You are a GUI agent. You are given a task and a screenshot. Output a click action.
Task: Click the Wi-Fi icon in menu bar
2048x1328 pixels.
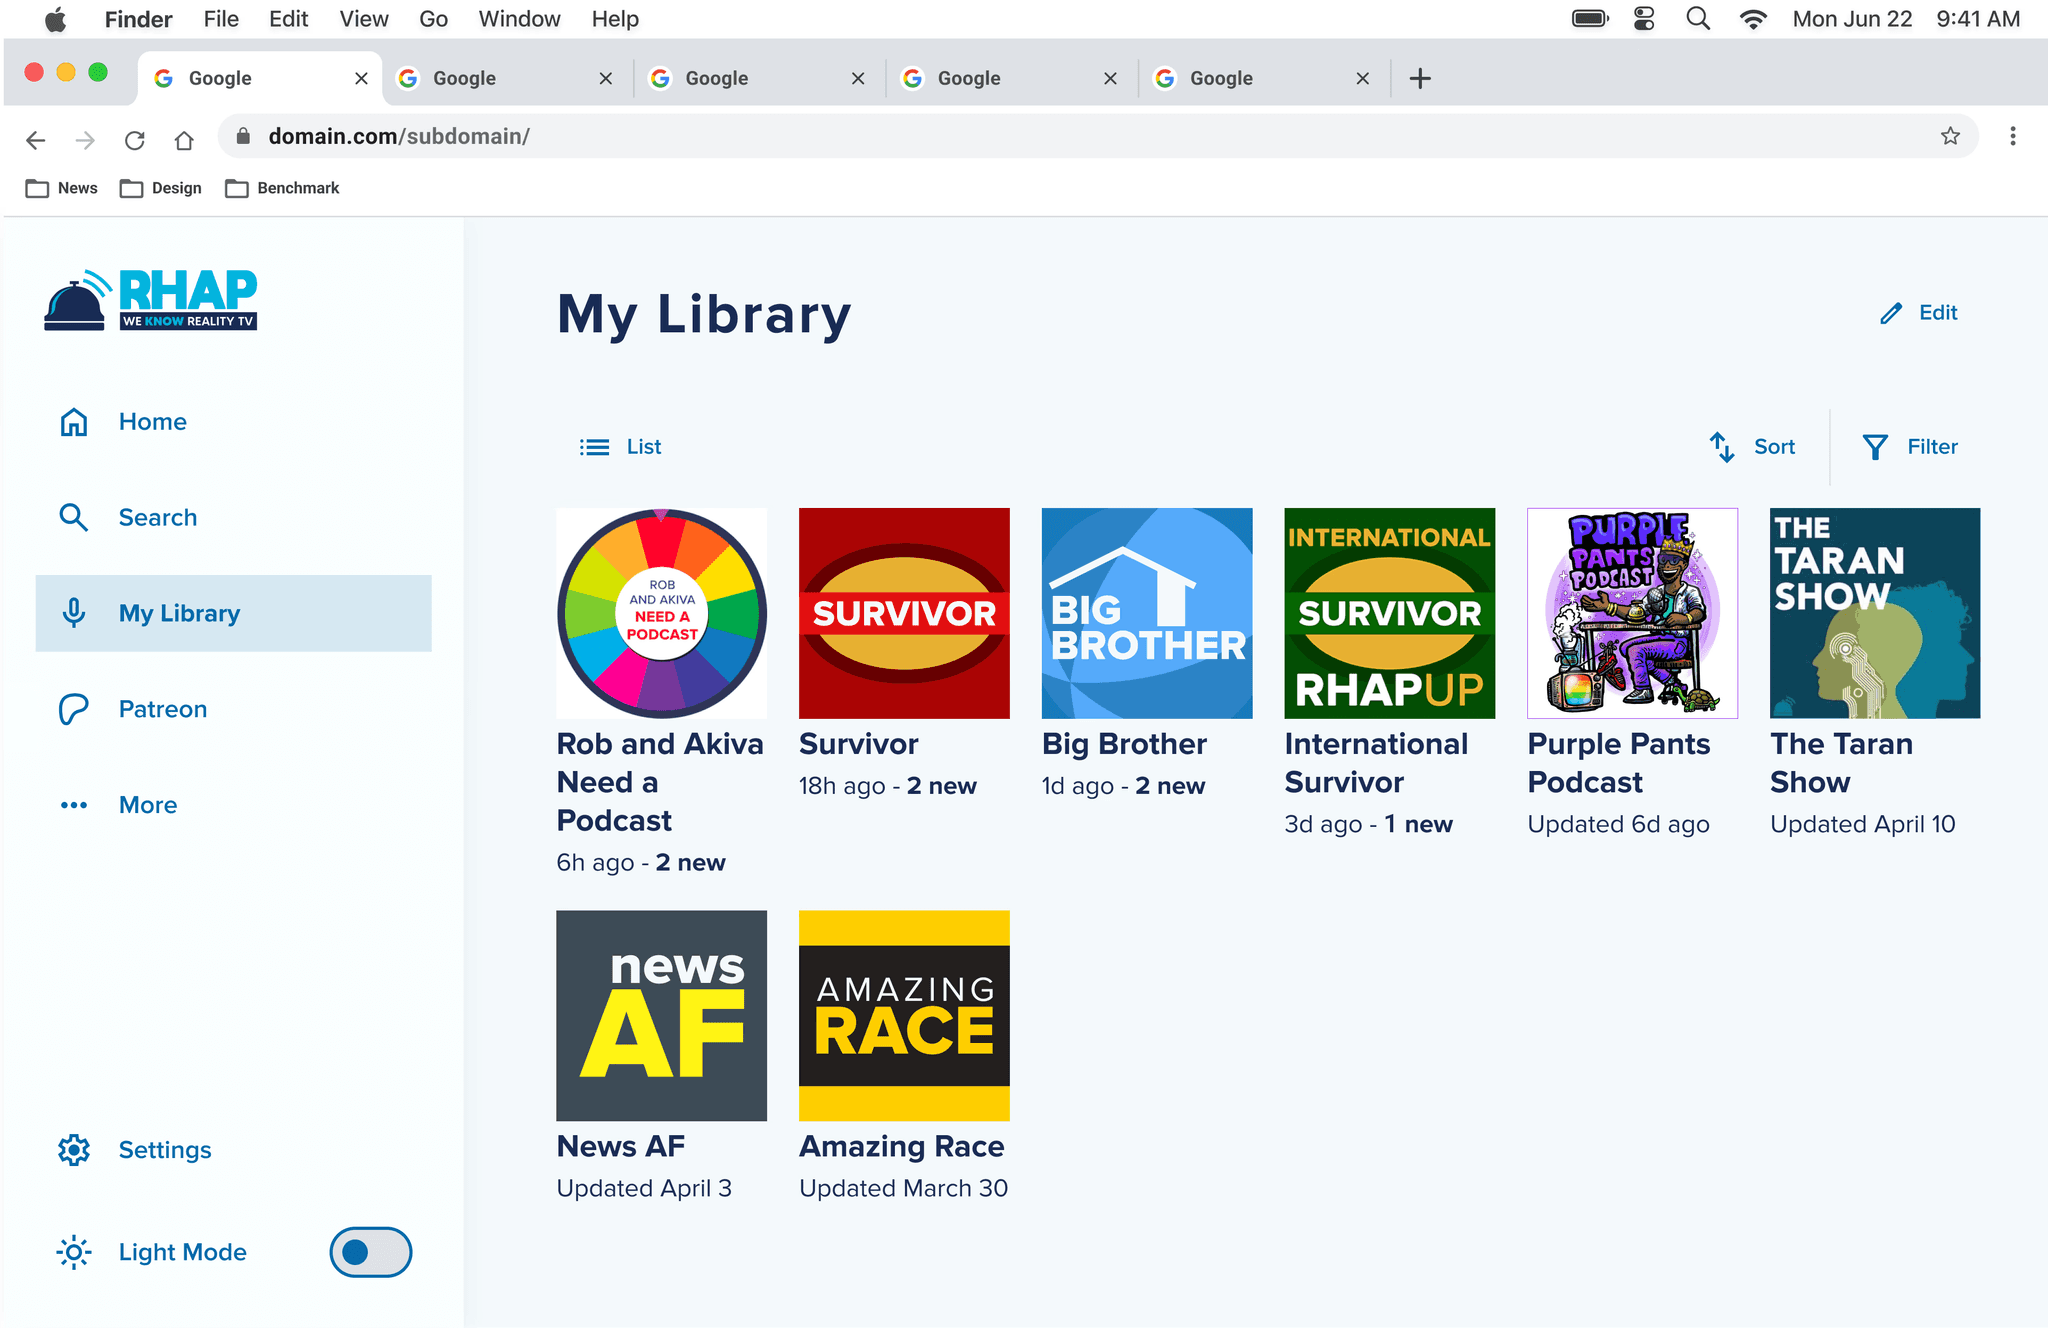click(1753, 19)
